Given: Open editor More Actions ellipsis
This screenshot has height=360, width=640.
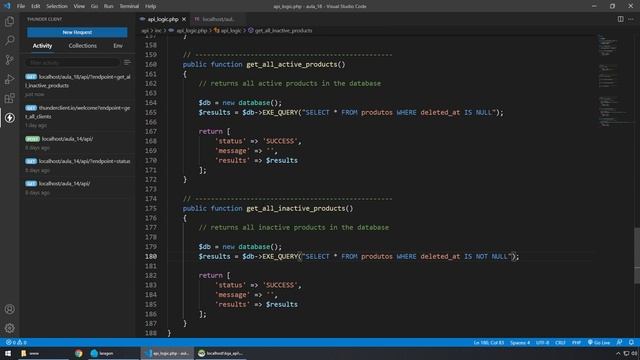Looking at the screenshot, I should [x=631, y=19].
